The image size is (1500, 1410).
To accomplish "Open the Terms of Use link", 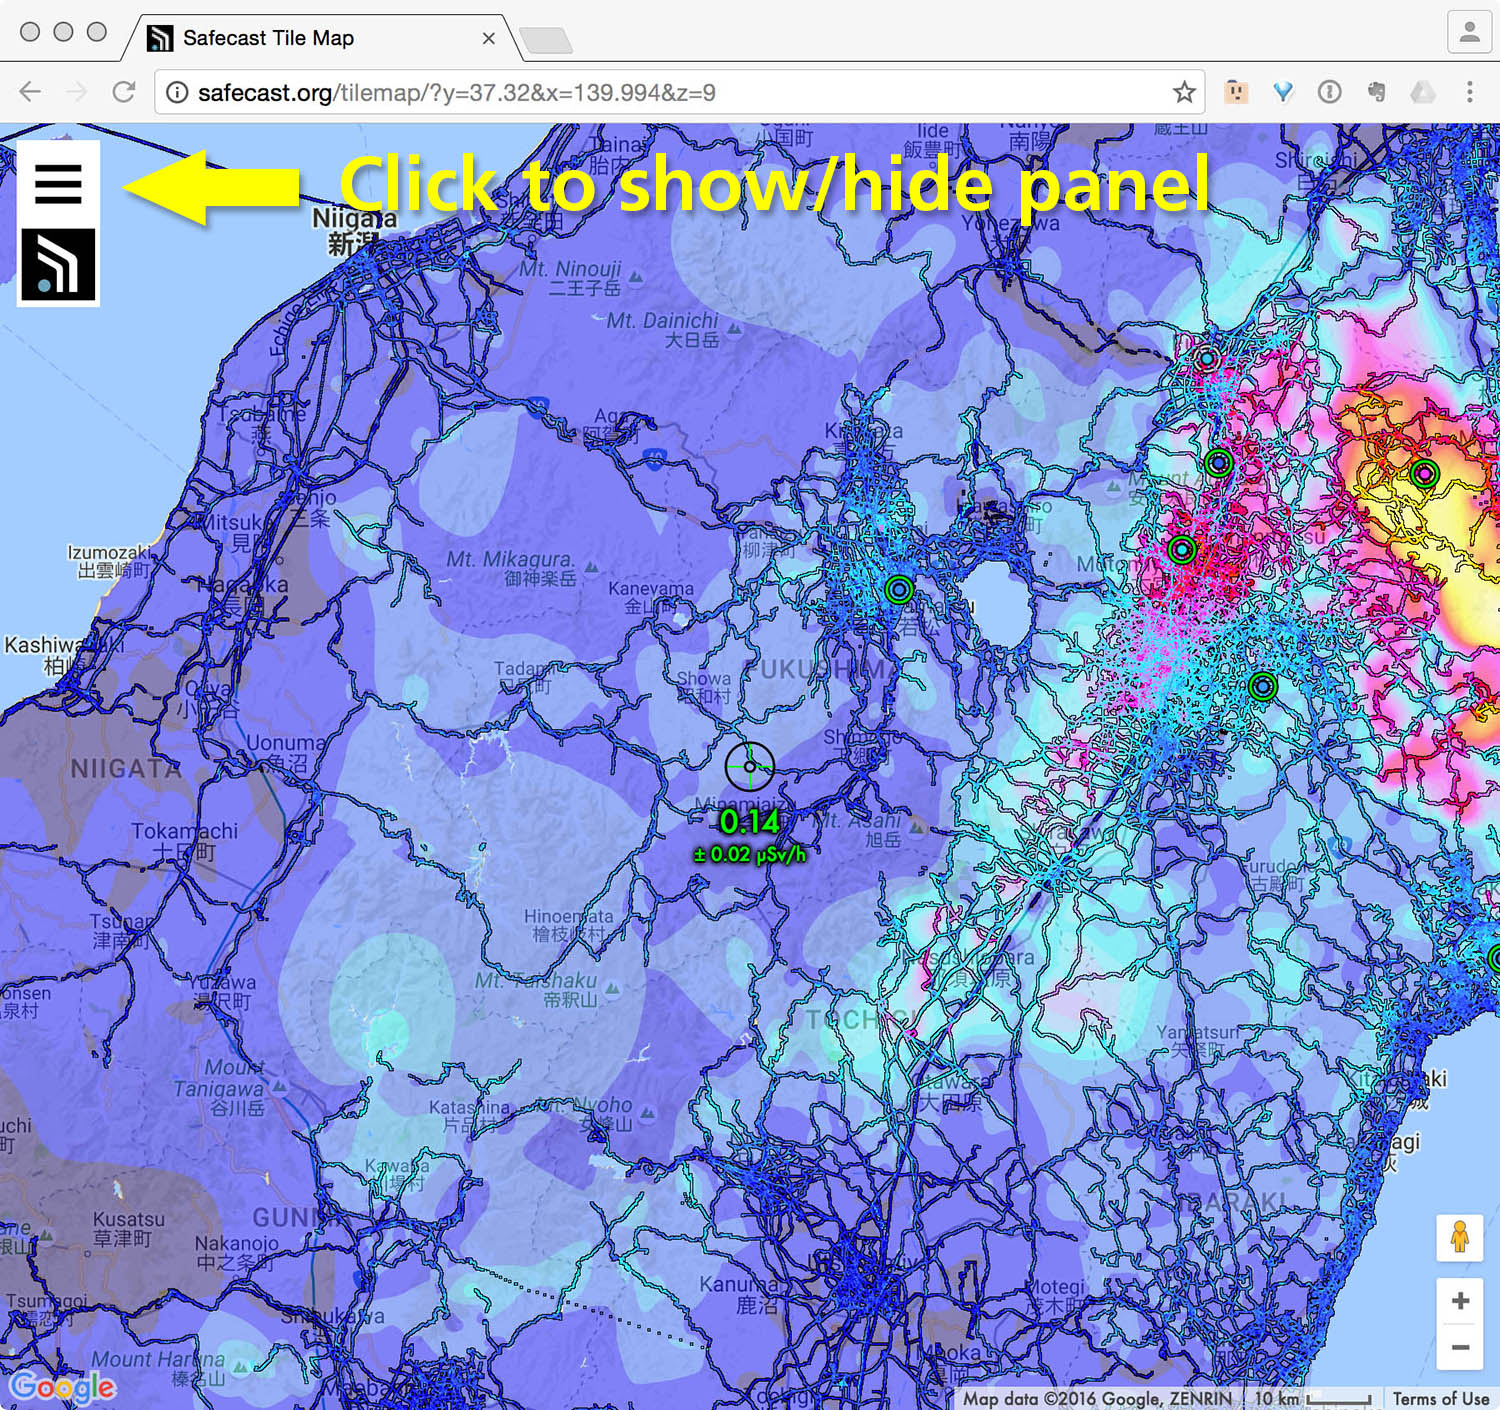I will (x=1440, y=1398).
